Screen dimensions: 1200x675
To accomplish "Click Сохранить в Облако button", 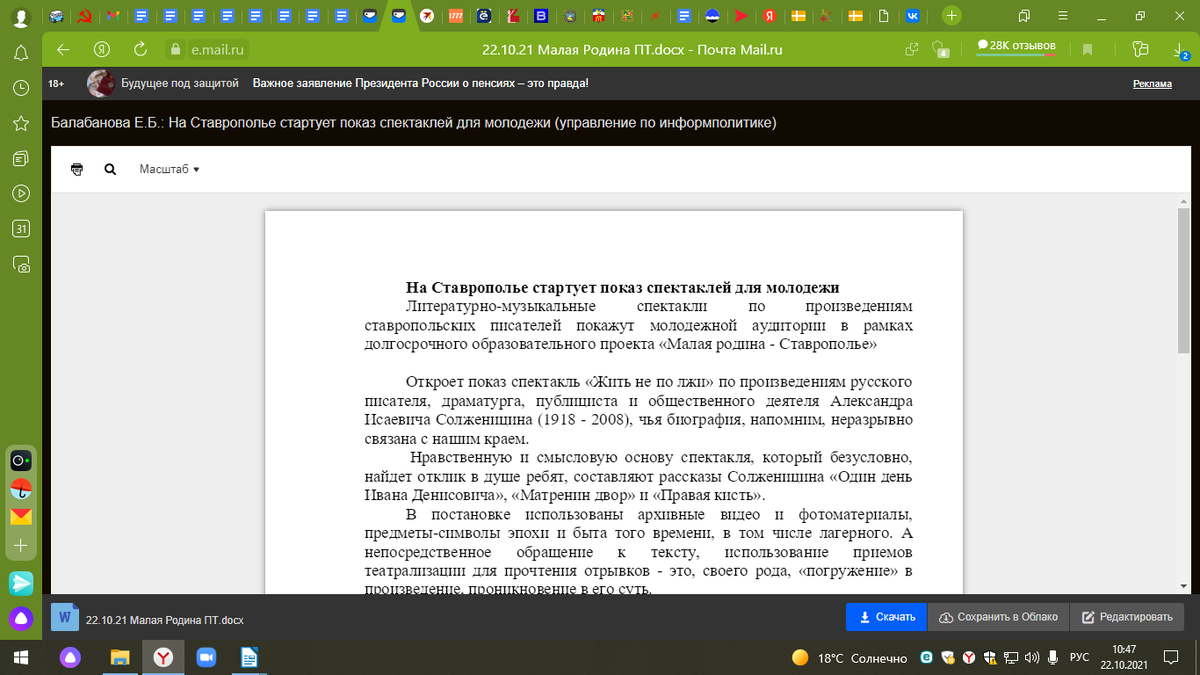I will coord(998,617).
